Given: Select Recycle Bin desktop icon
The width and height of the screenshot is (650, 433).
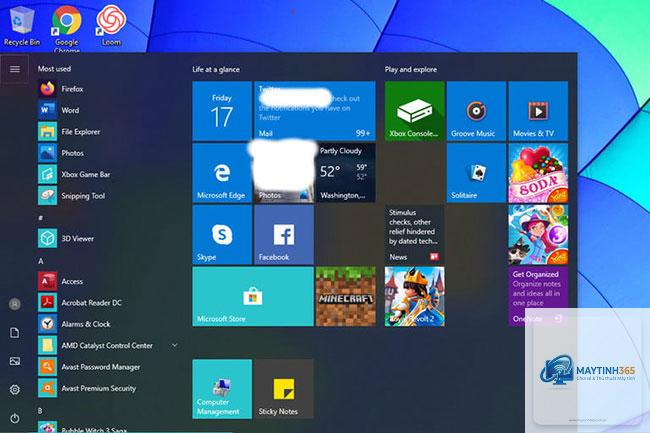Looking at the screenshot, I should tap(22, 26).
